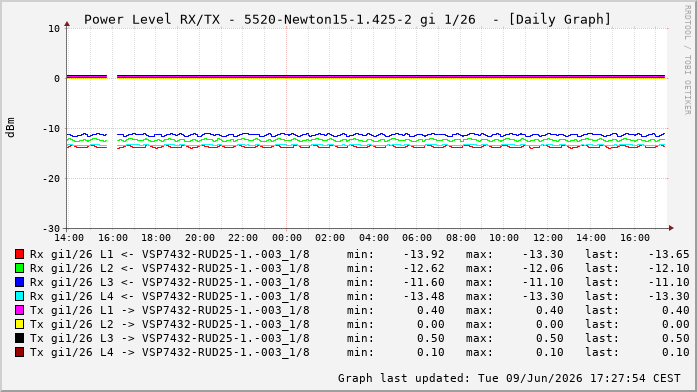Screen dimensions: 697x392
Task: Click the -20 y-axis tick label
Action: coord(51,179)
